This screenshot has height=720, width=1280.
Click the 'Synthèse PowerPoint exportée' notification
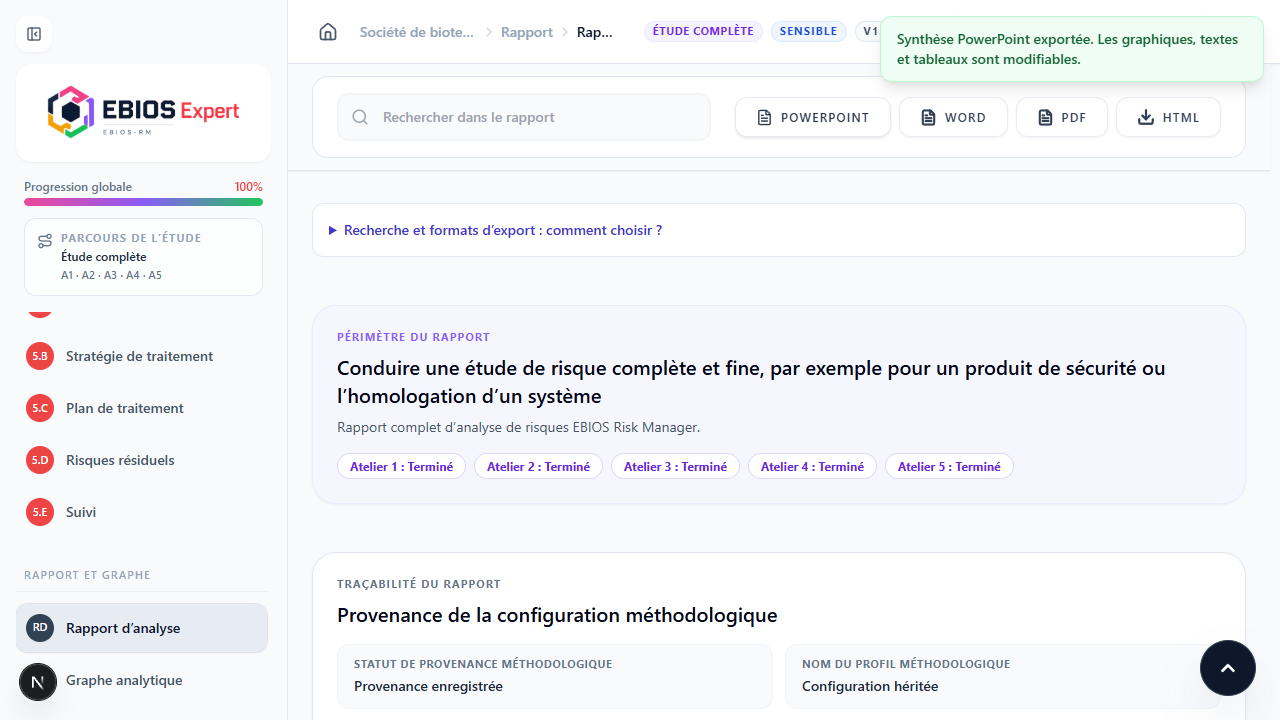coord(1072,49)
